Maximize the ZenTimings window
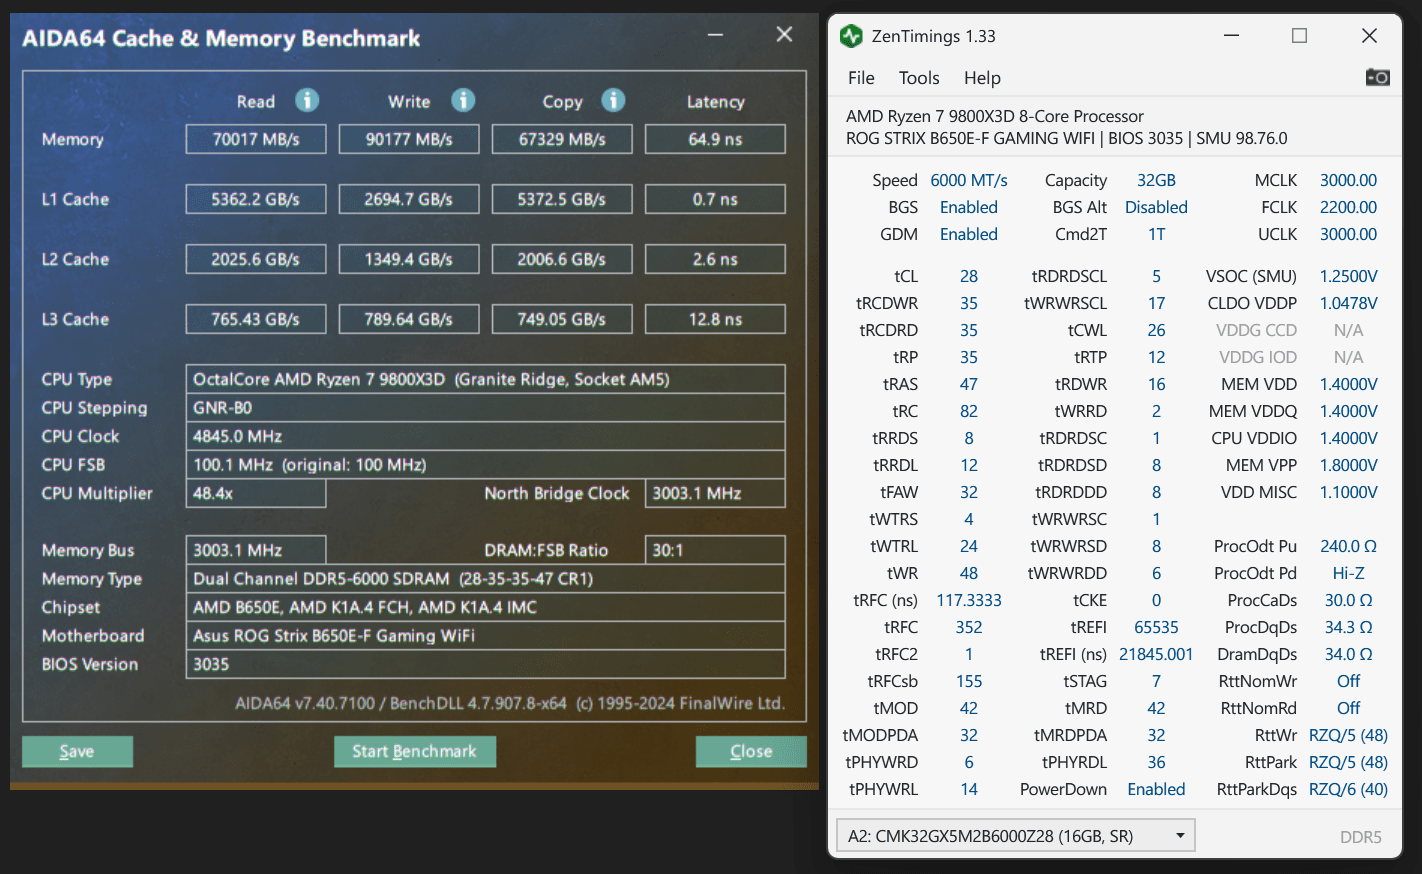Viewport: 1422px width, 874px height. 1299,36
